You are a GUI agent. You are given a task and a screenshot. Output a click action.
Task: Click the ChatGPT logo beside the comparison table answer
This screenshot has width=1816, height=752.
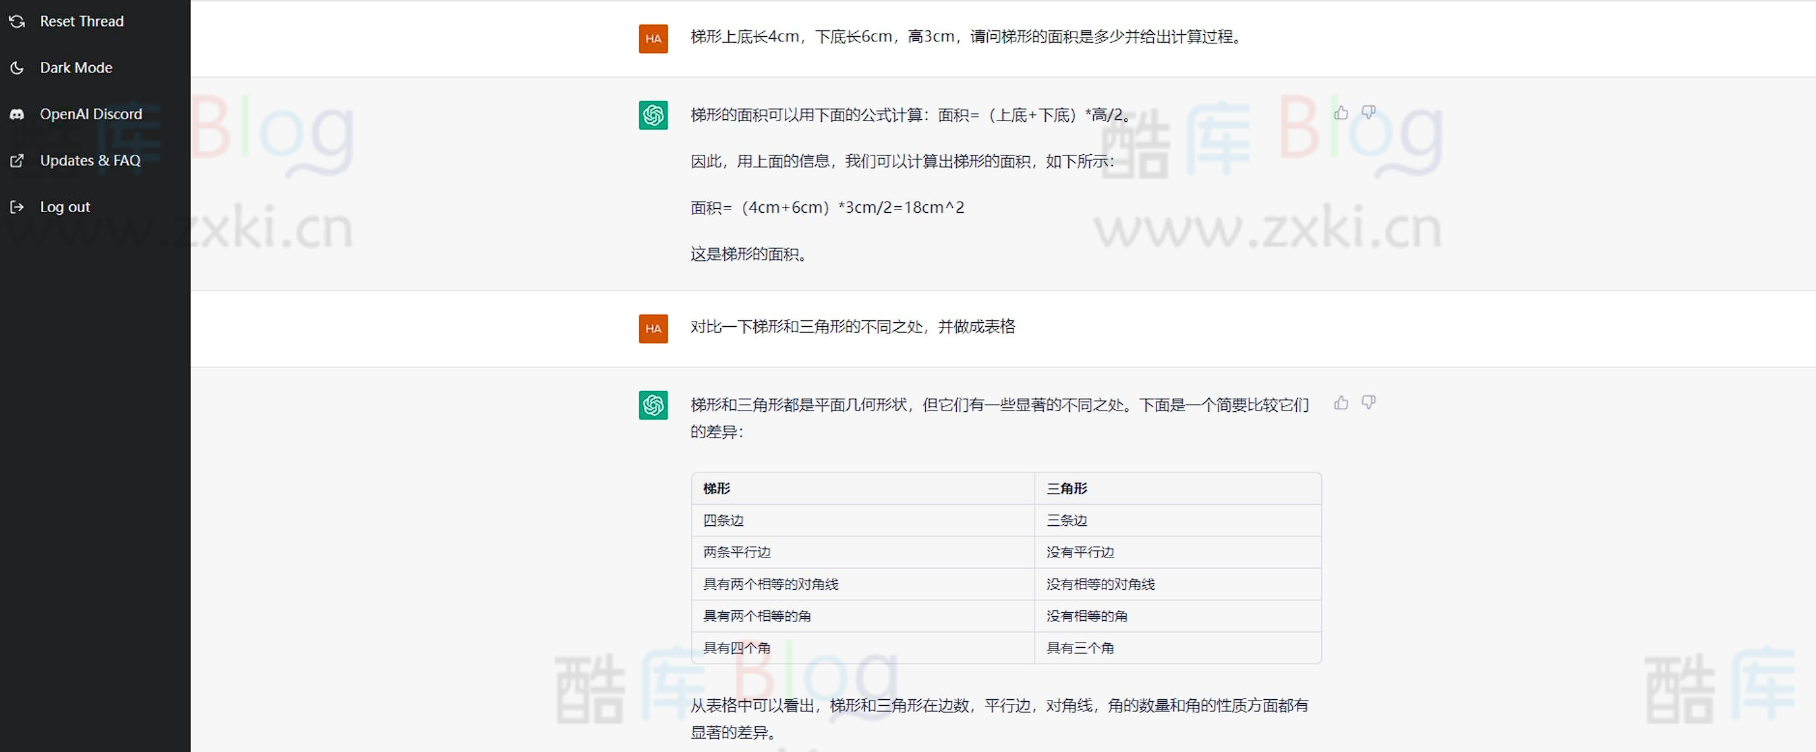point(653,406)
